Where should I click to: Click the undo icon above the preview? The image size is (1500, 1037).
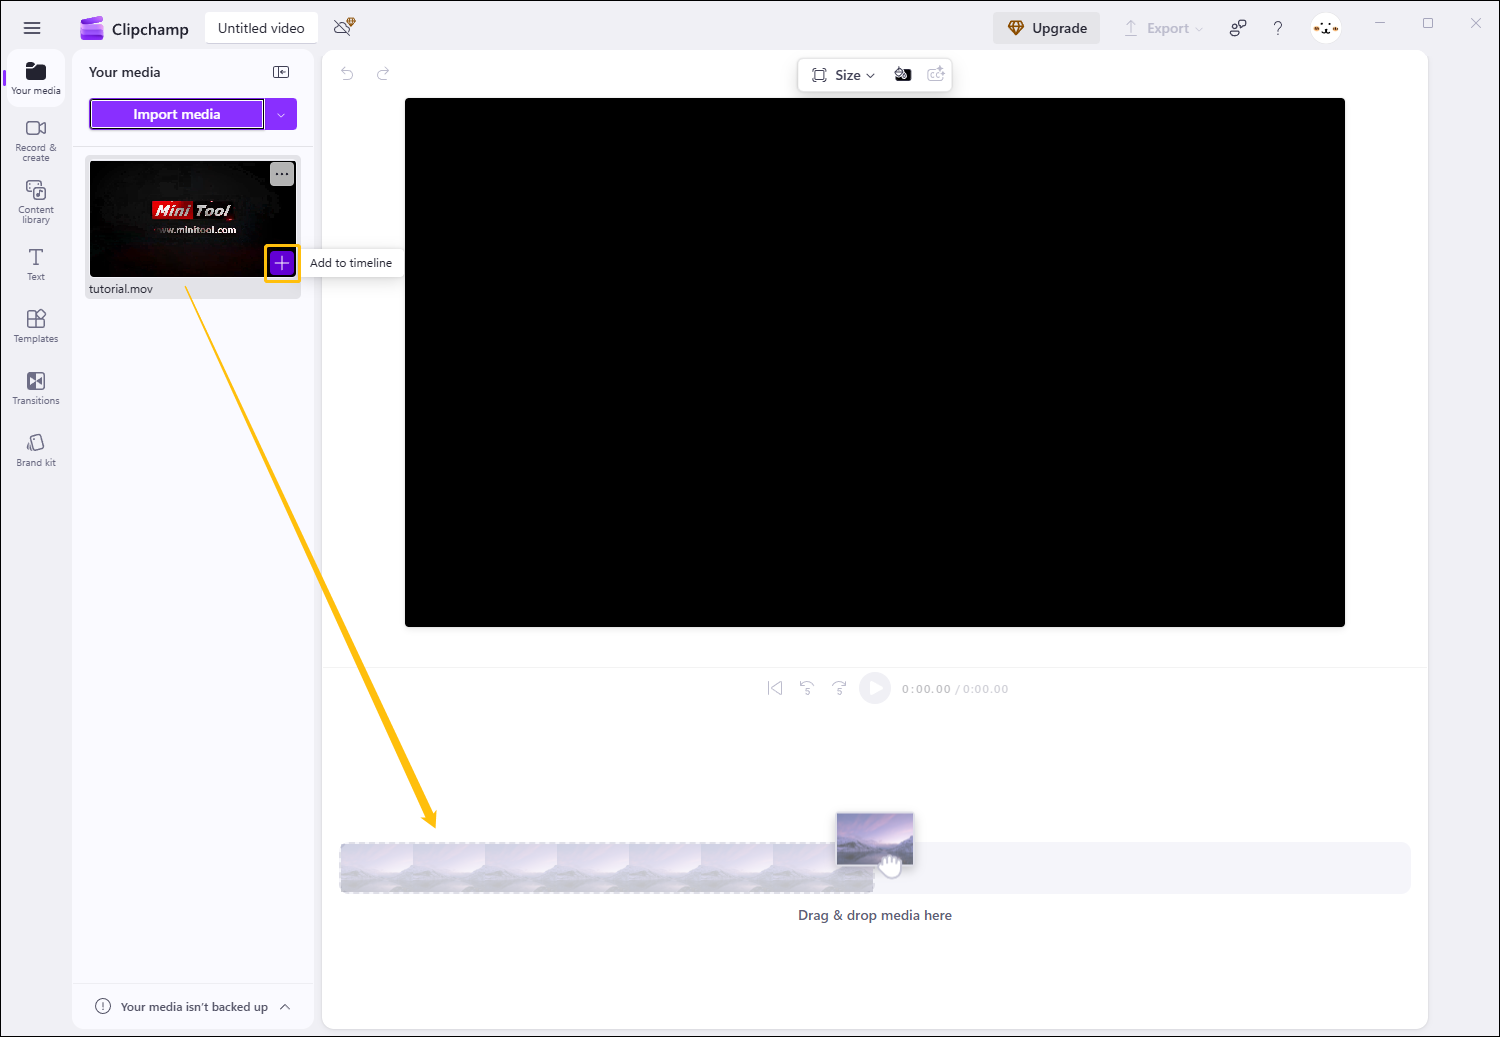click(347, 73)
